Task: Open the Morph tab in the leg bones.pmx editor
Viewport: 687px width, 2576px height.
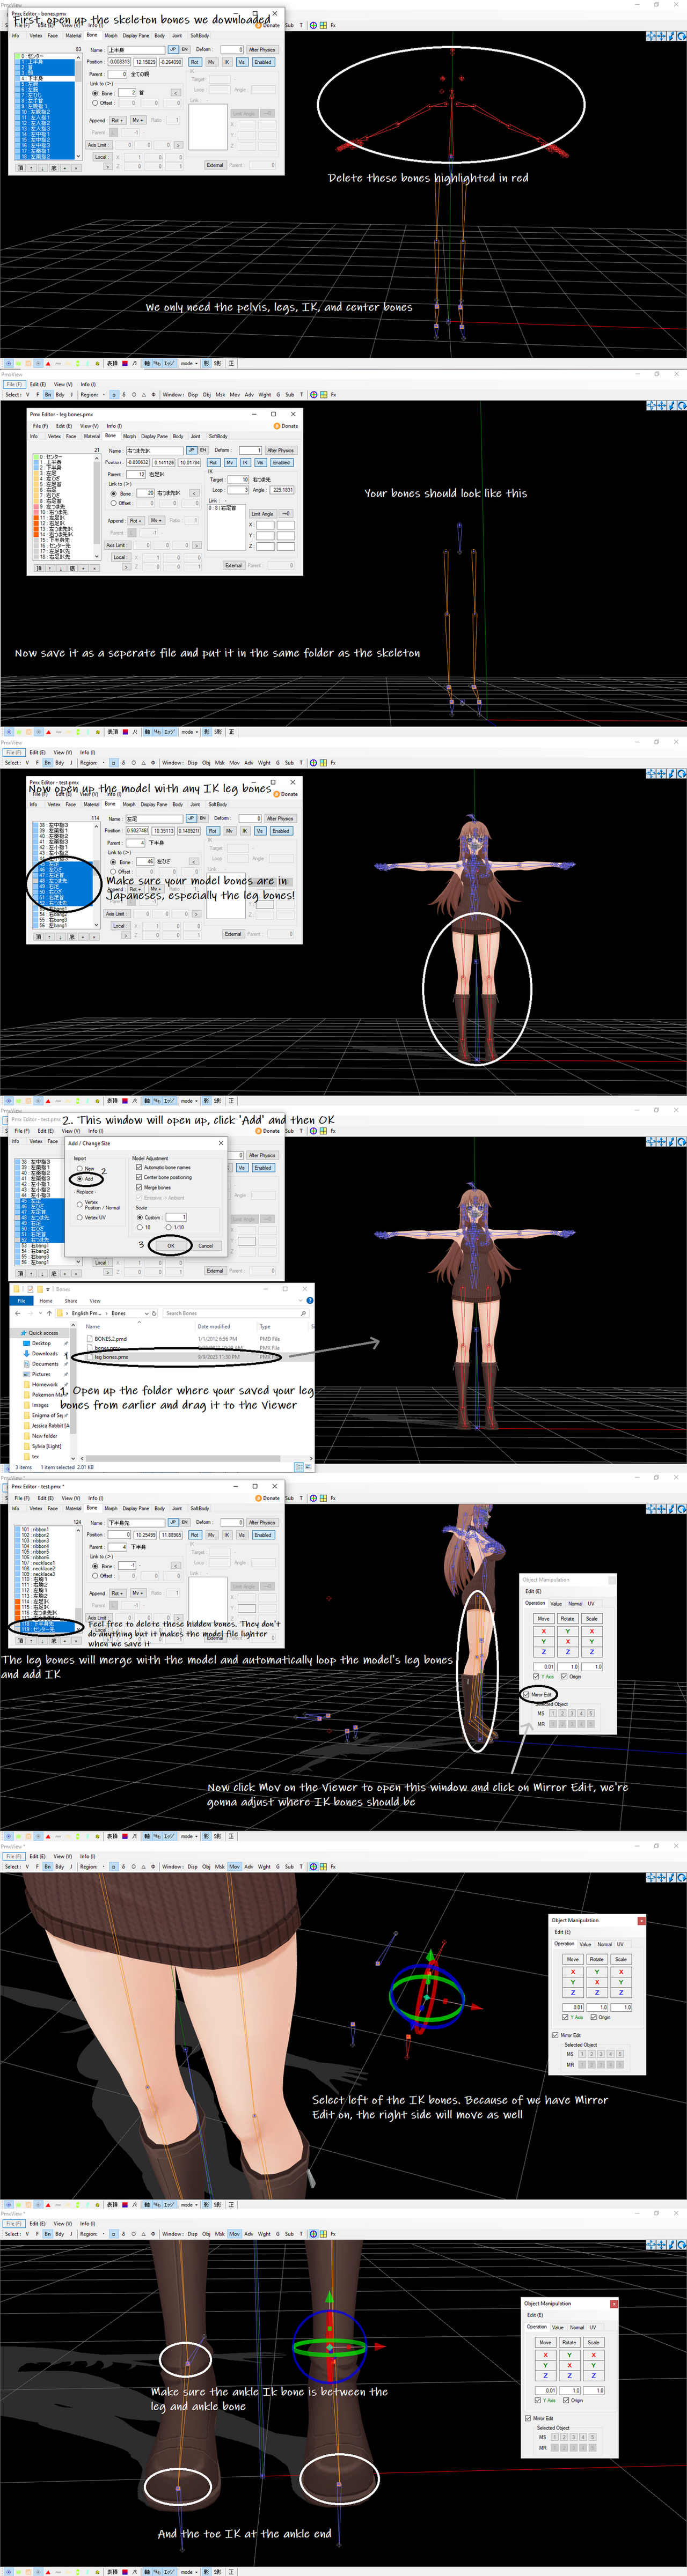Action: [x=129, y=436]
